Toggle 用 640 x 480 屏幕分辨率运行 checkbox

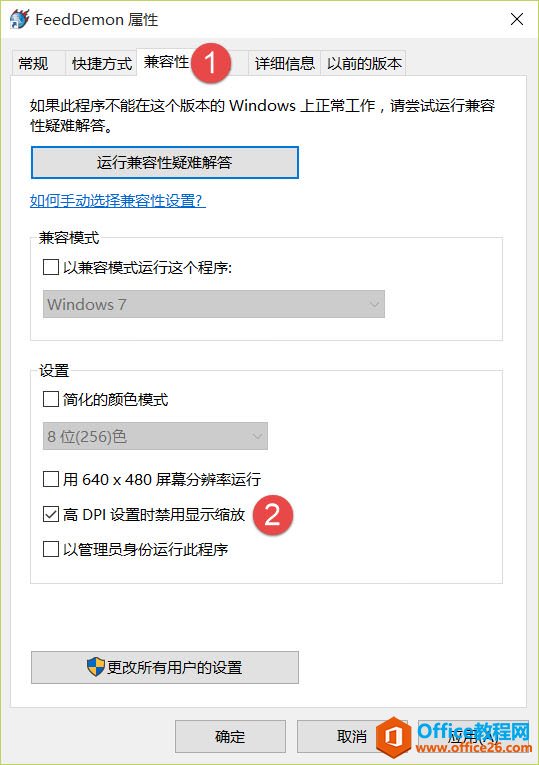coord(51,479)
